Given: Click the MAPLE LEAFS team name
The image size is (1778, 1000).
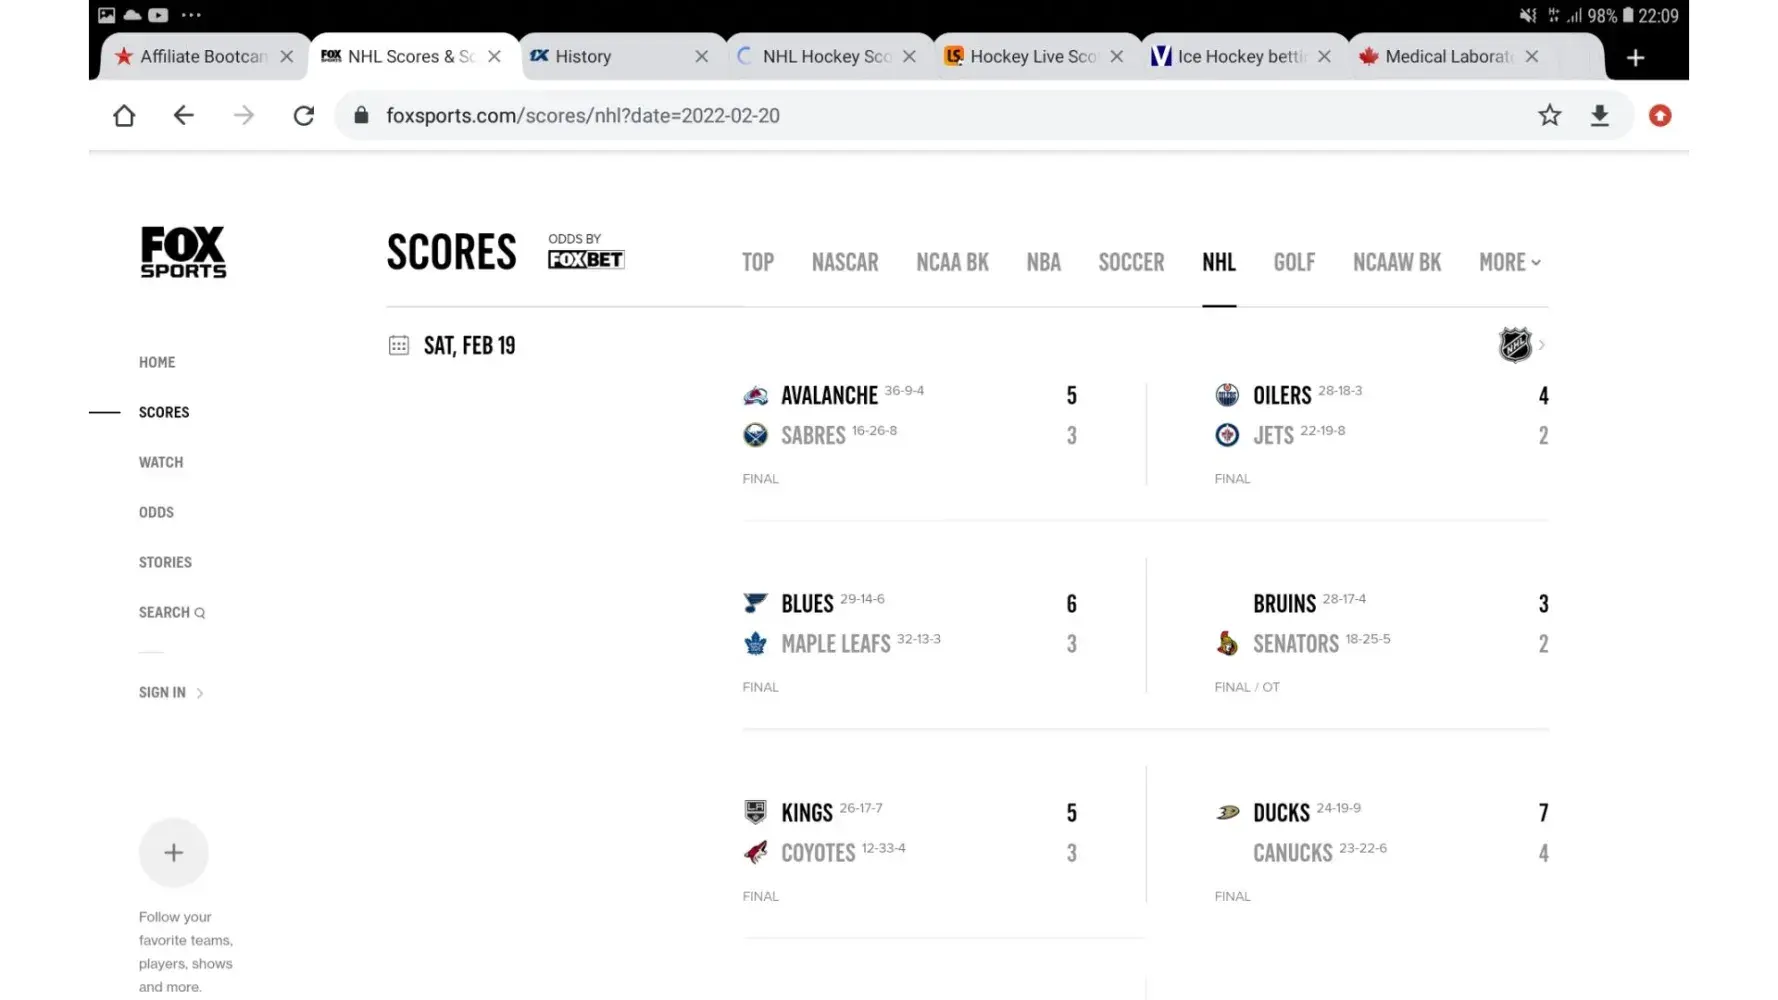Looking at the screenshot, I should 835,644.
